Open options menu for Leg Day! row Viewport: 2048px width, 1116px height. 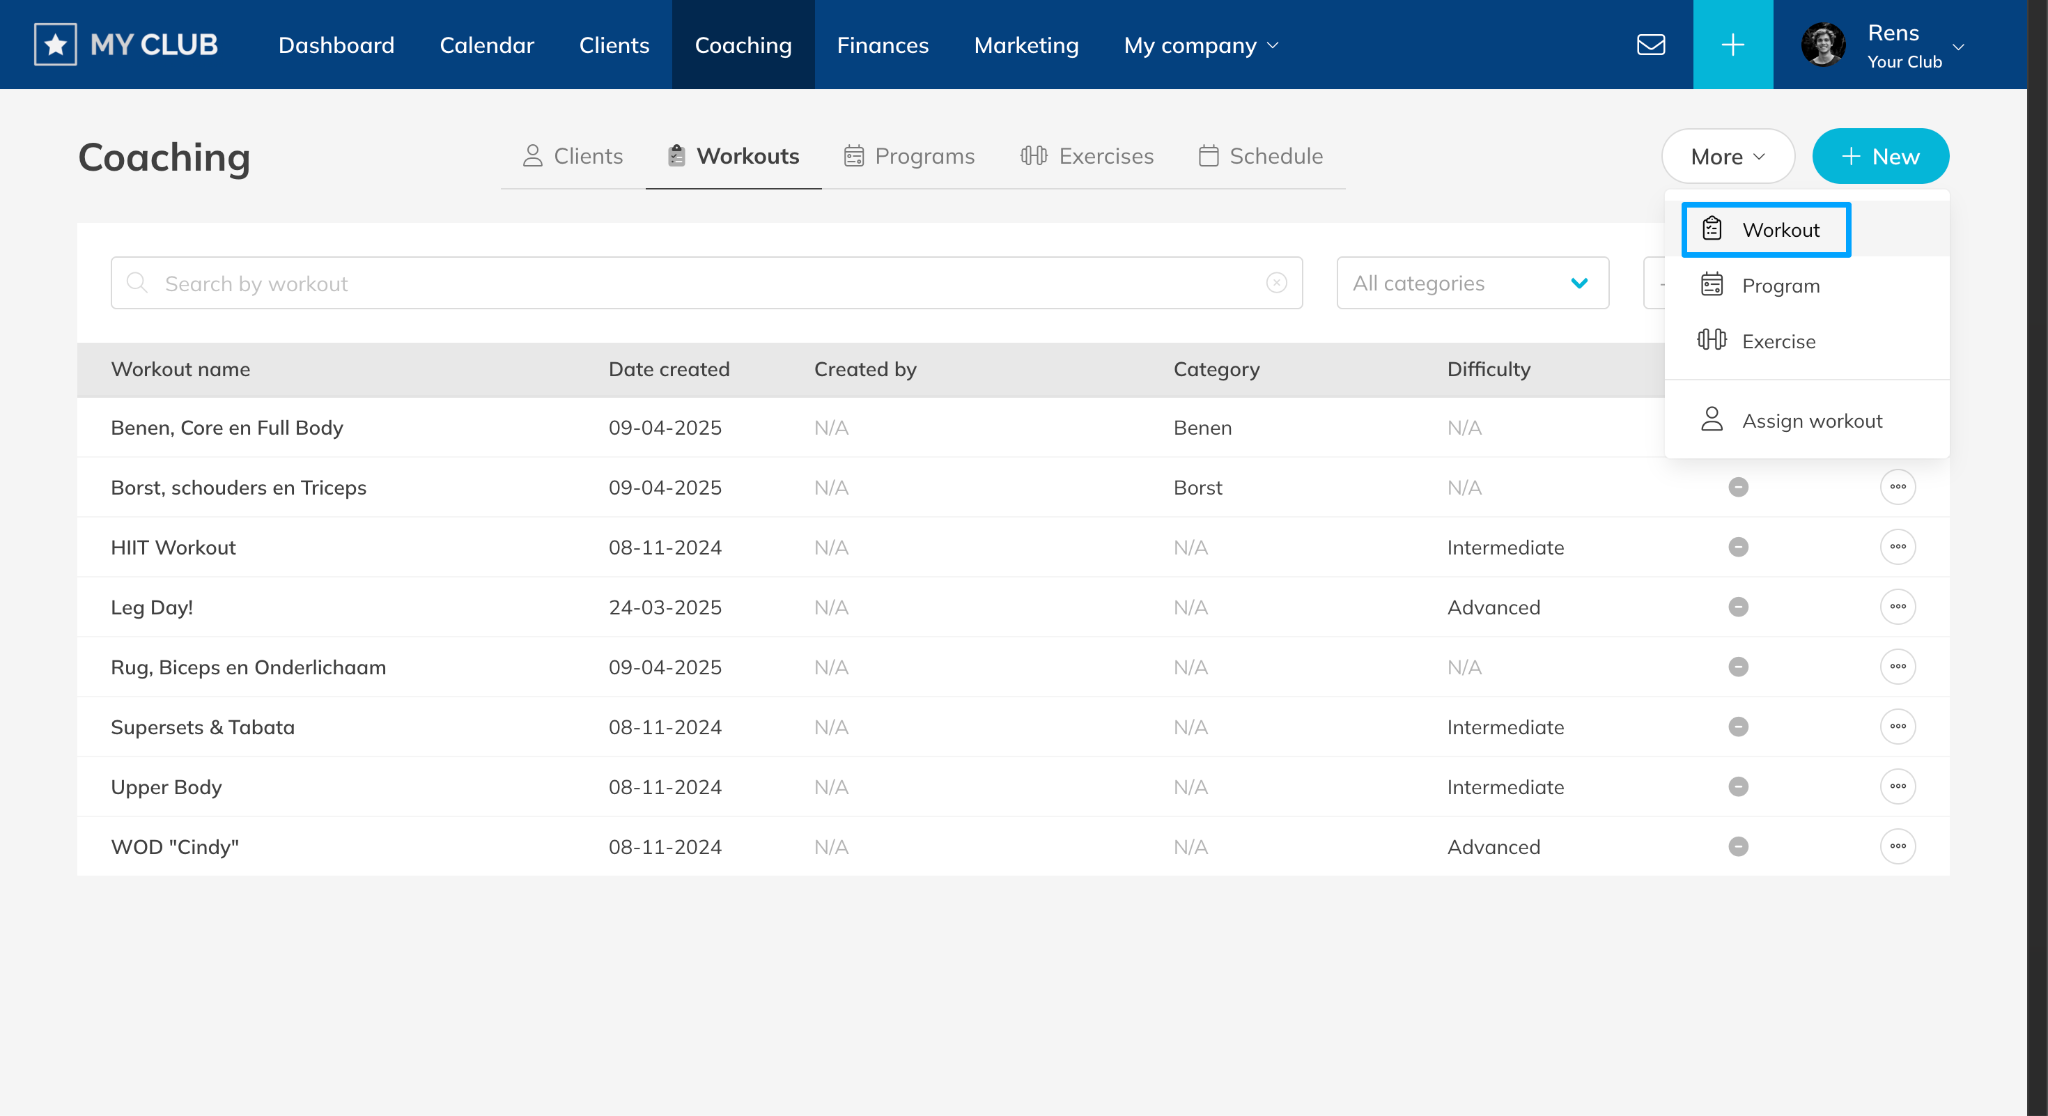1897,607
